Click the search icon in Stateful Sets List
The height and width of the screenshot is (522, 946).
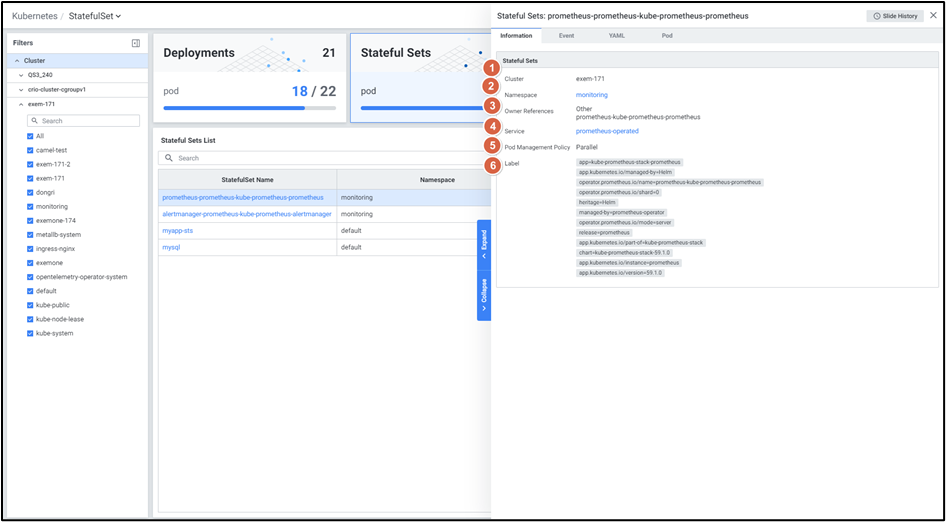pos(169,158)
